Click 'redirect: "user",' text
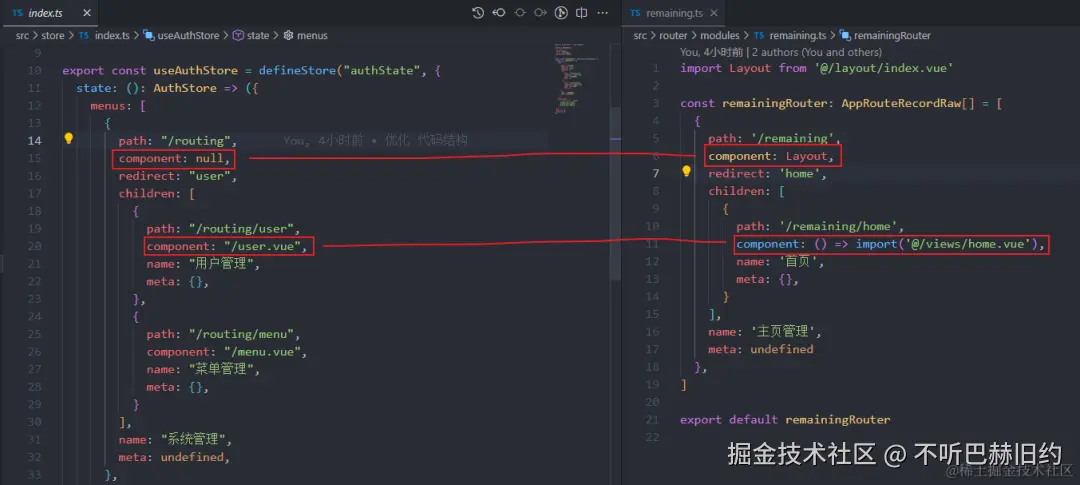Image resolution: width=1080 pixels, height=485 pixels. [178, 176]
